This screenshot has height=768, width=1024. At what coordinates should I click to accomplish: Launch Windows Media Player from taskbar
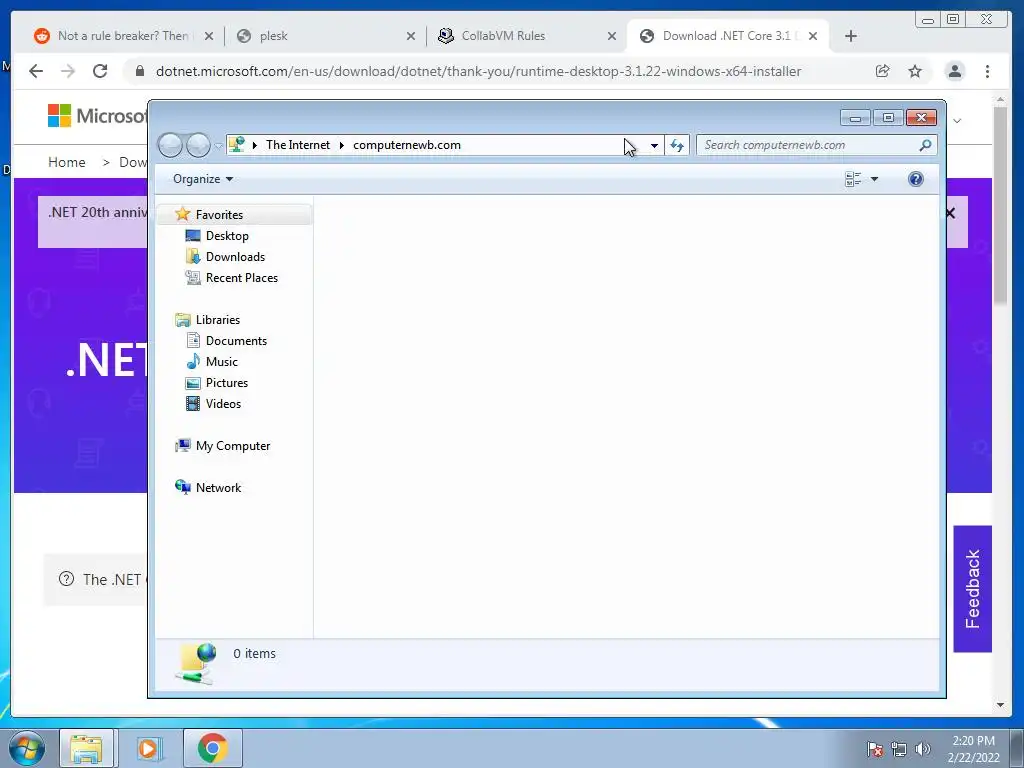point(148,748)
